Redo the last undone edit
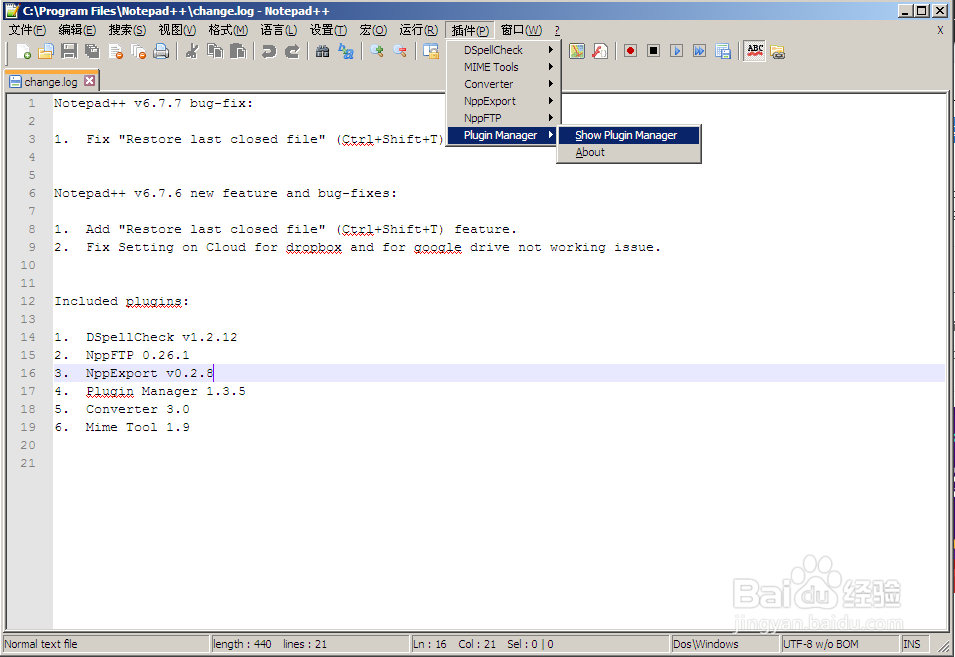 tap(292, 52)
